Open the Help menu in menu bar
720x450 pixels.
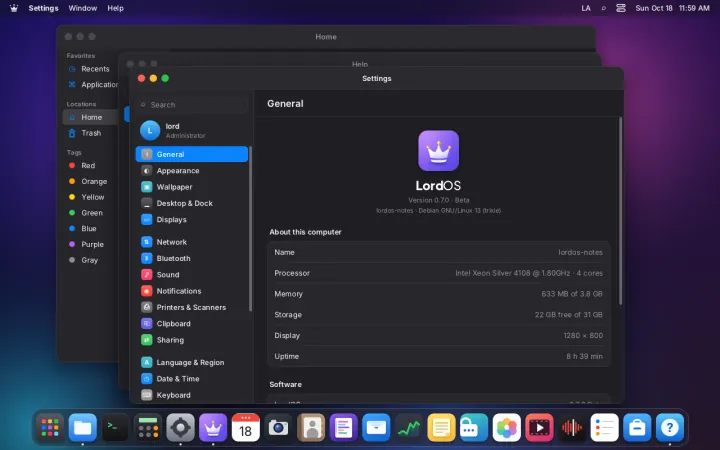tap(115, 8)
